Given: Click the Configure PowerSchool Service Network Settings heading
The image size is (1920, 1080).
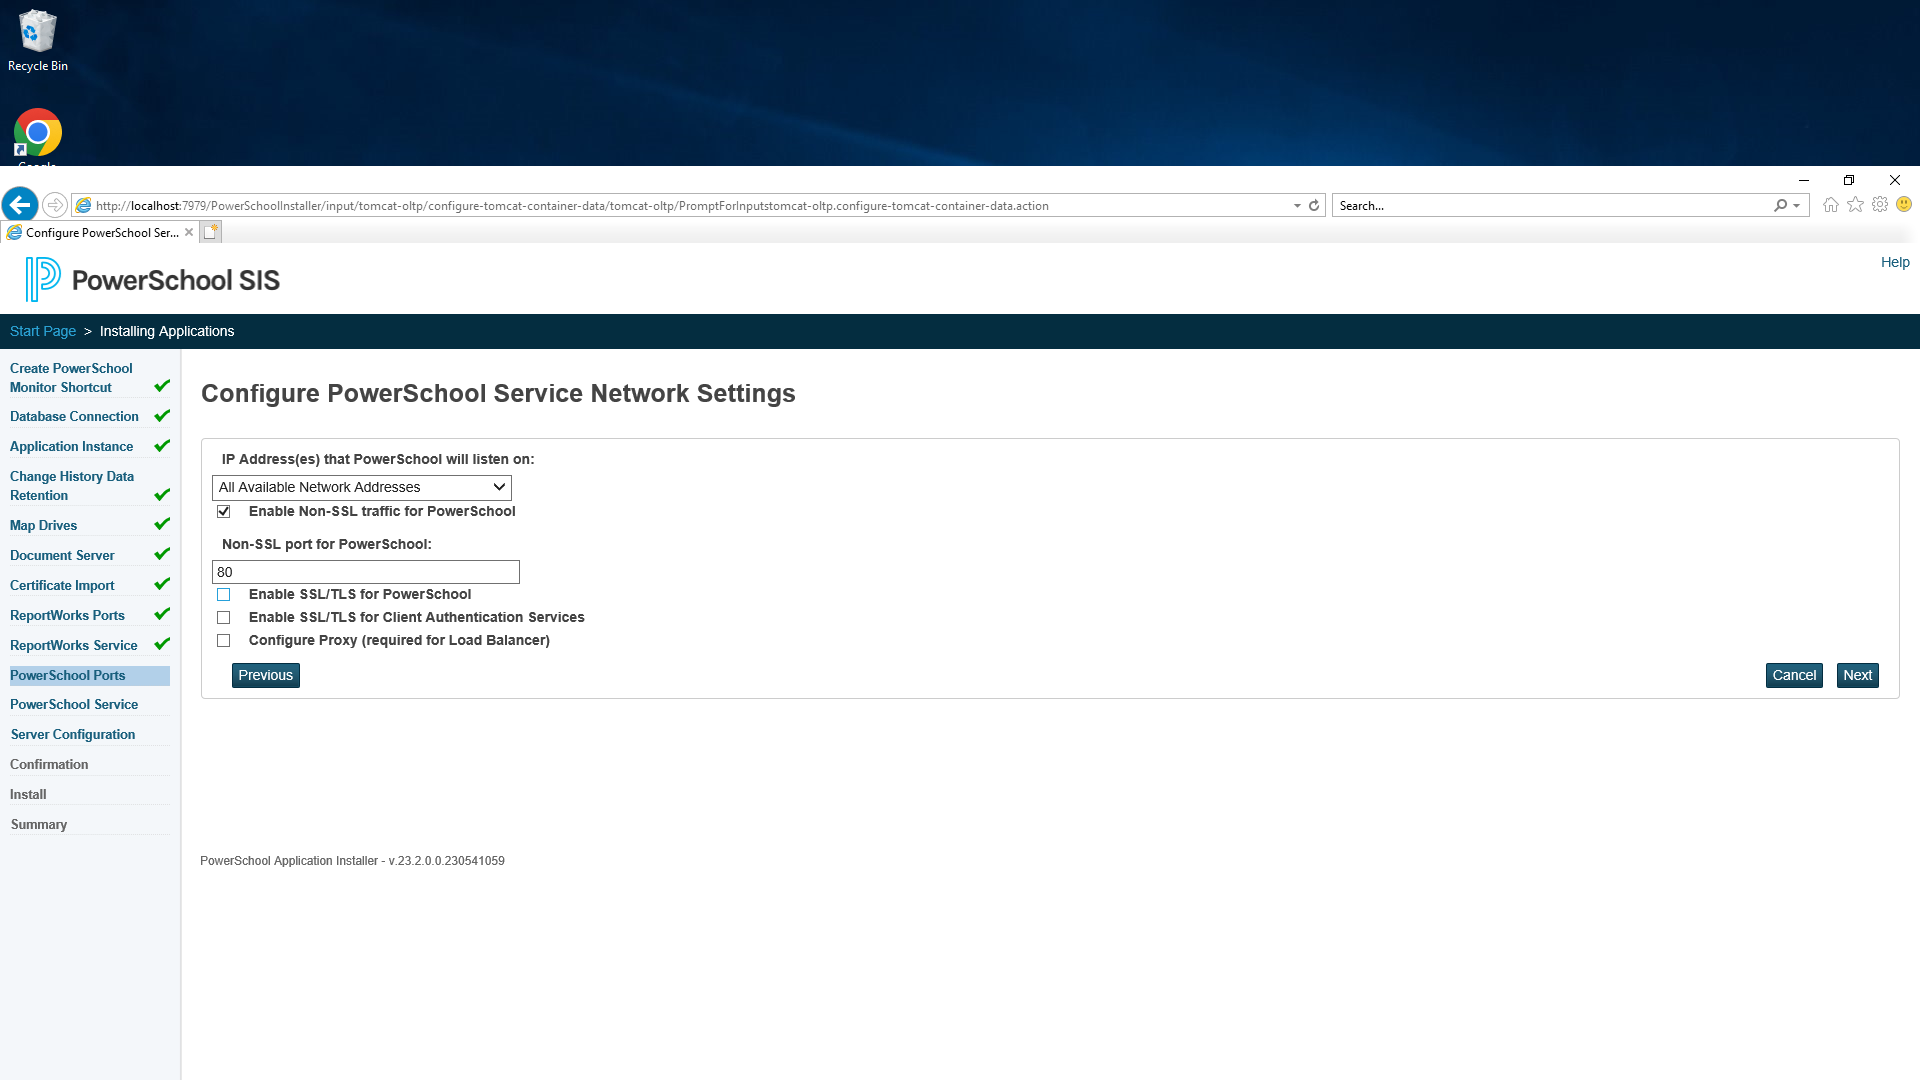Looking at the screenshot, I should coord(498,393).
